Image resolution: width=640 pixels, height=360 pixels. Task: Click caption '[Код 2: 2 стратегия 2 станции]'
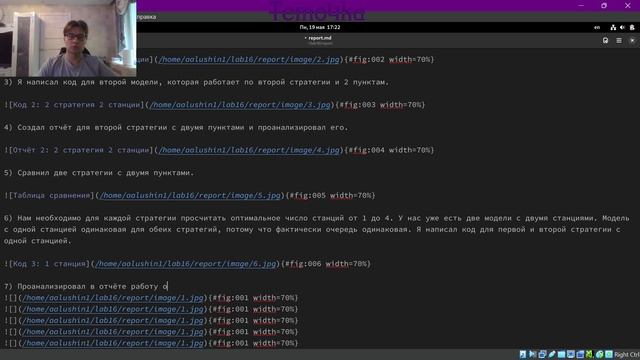point(76,105)
